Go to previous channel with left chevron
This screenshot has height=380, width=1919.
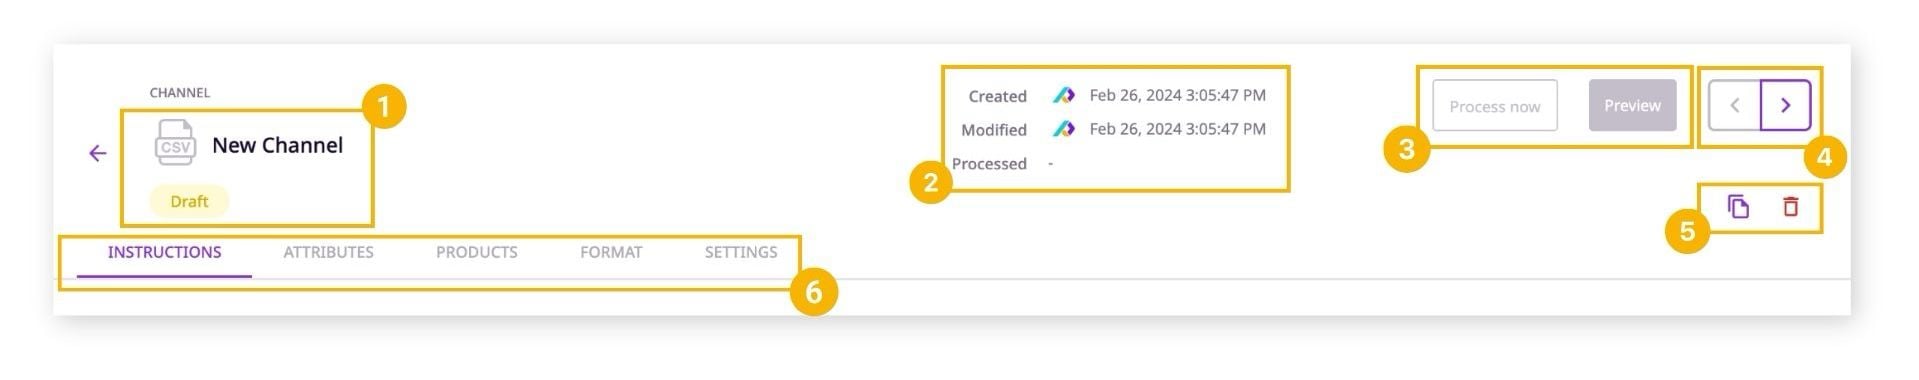point(1735,105)
